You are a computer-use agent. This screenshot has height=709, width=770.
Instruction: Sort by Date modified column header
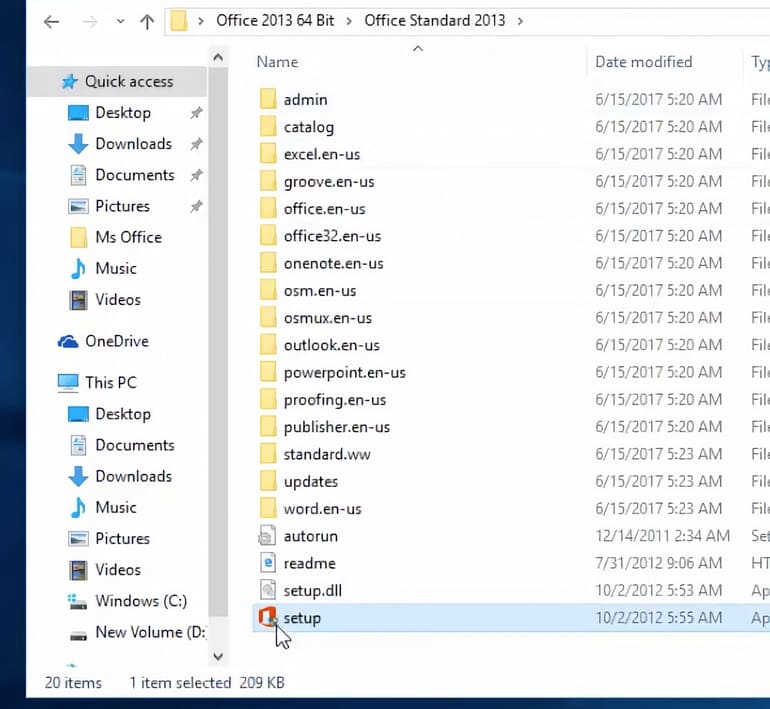[x=643, y=62]
